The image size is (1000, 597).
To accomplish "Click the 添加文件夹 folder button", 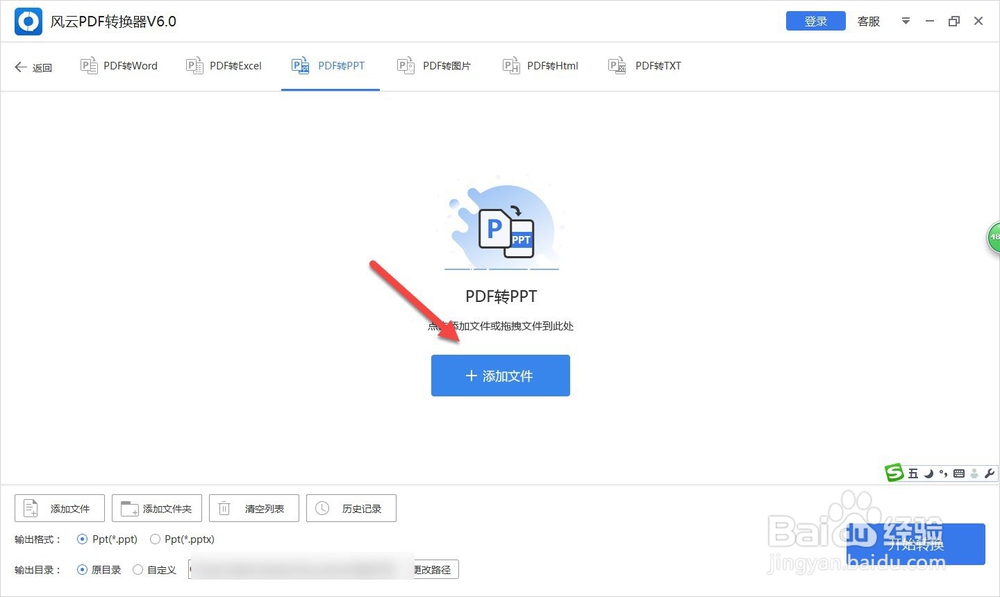I will [157, 508].
